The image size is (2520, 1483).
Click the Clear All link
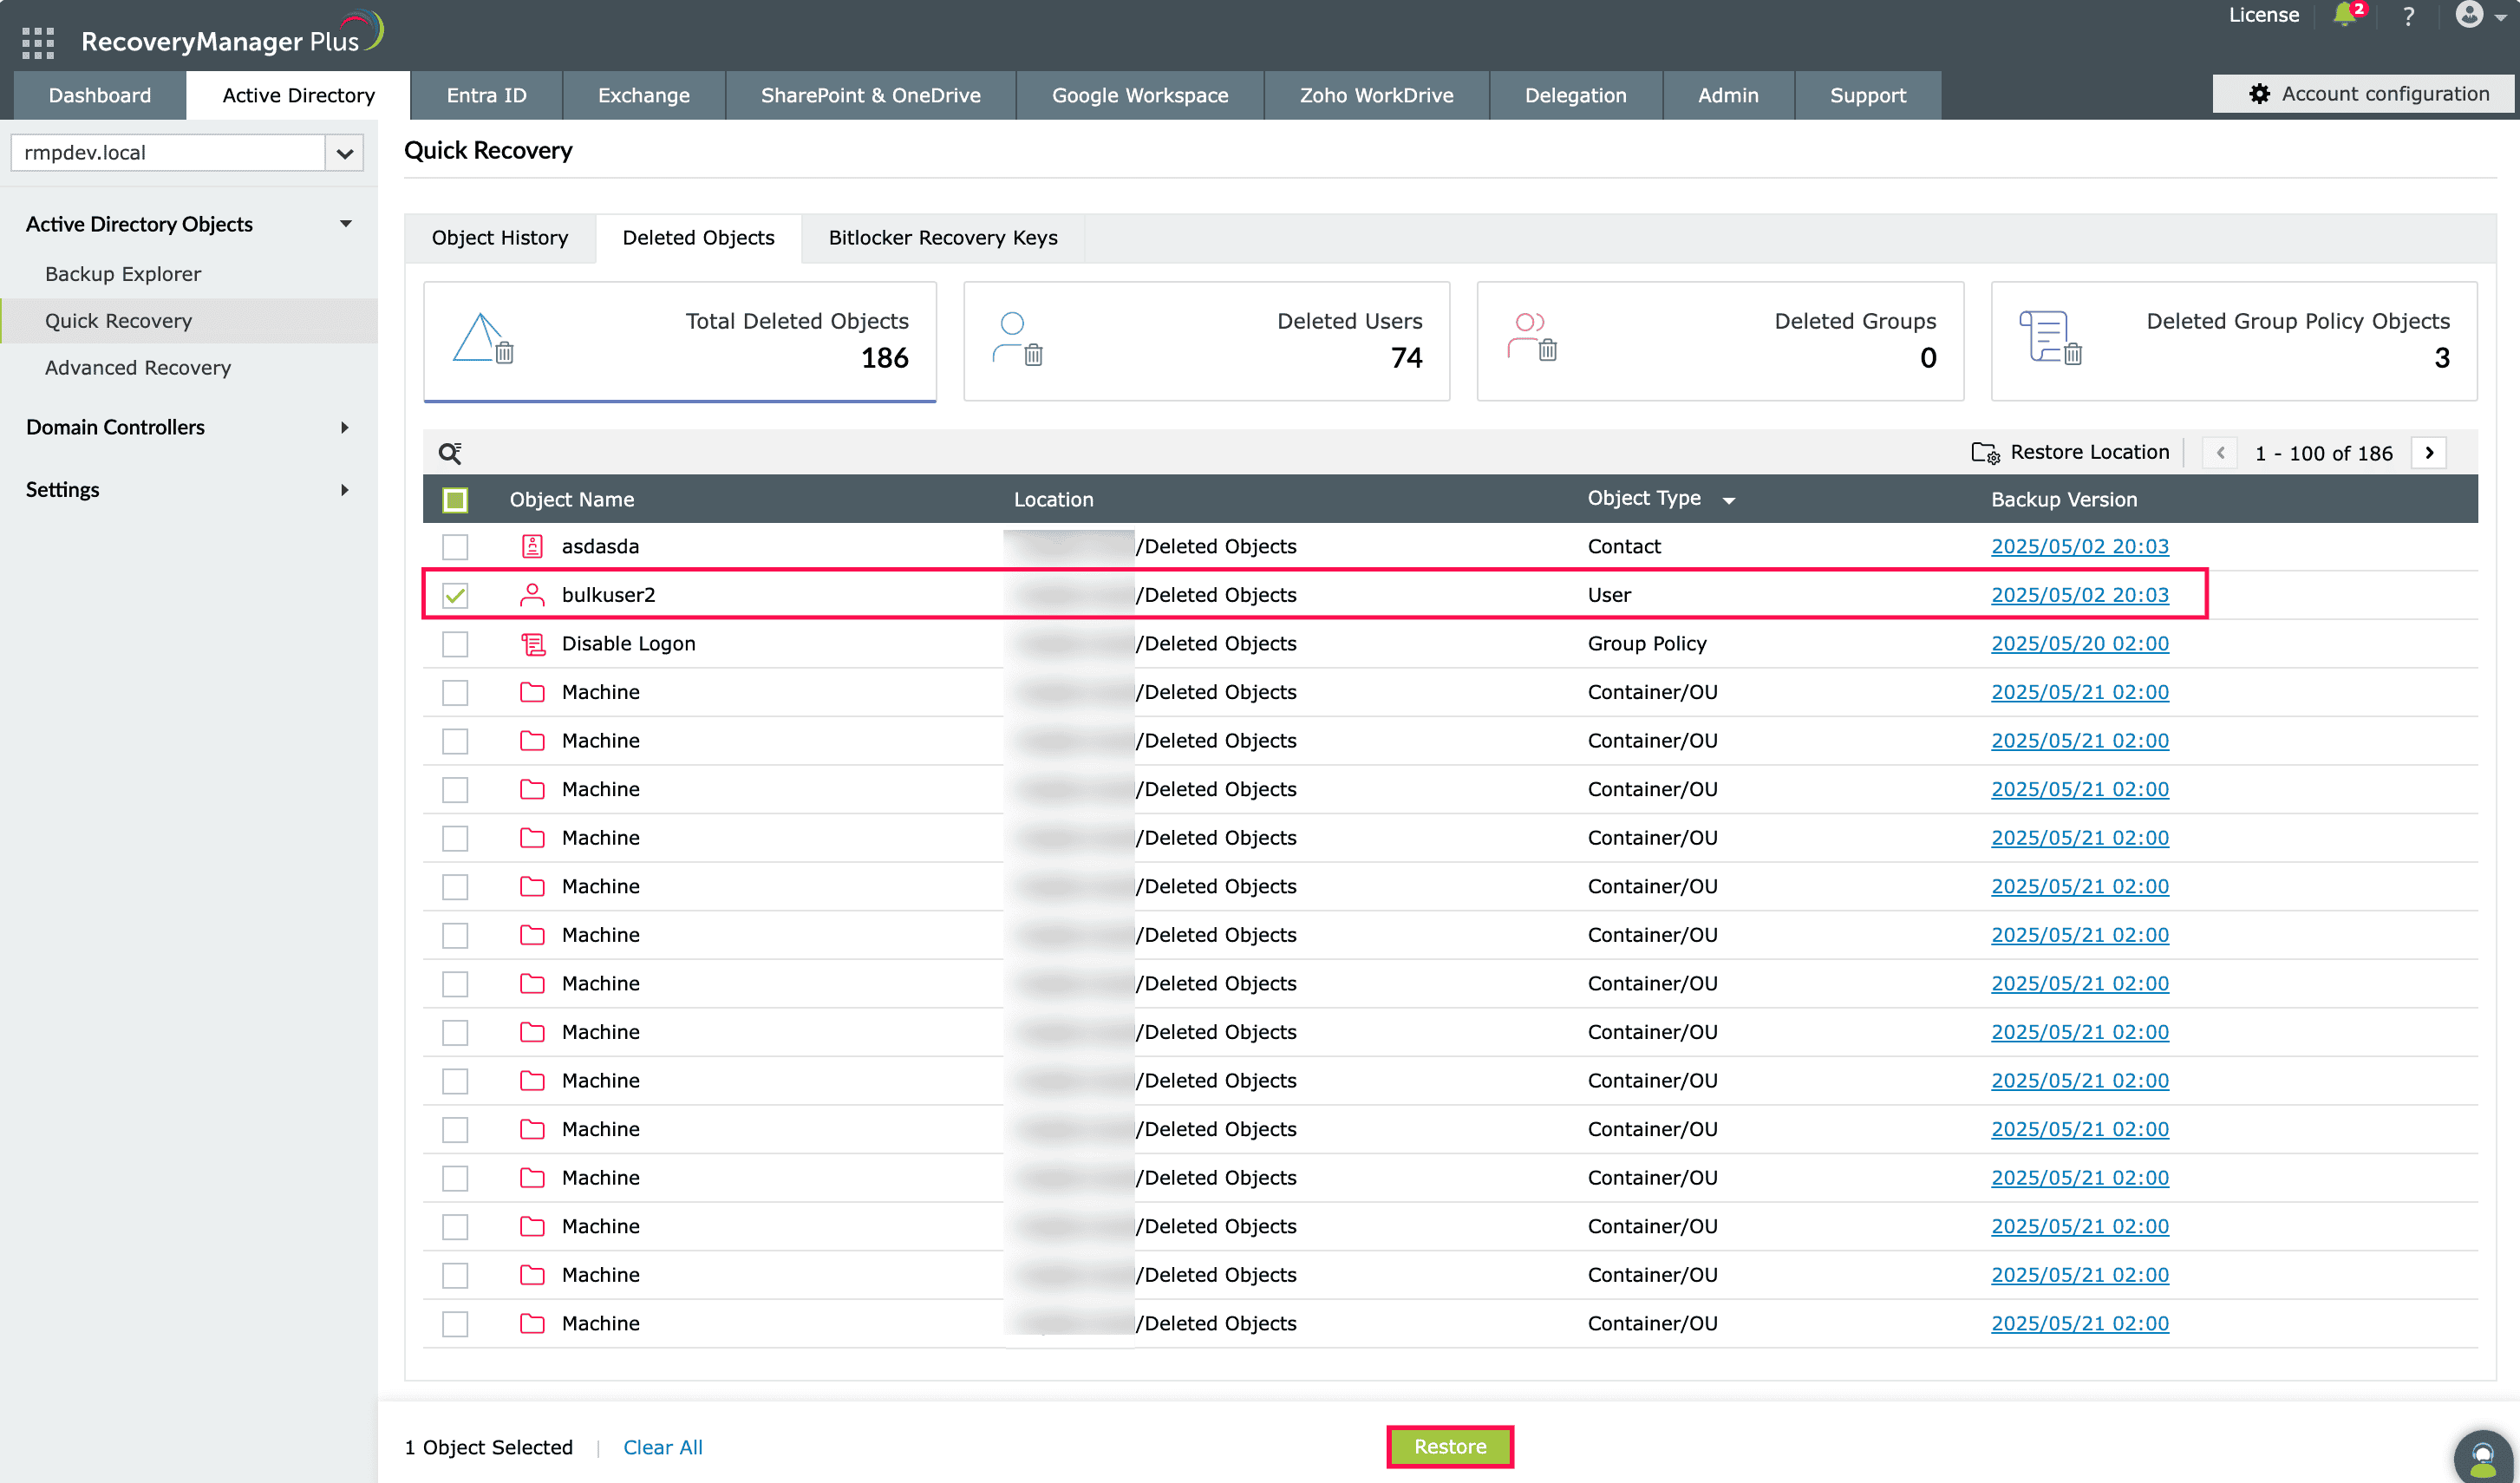pos(663,1446)
